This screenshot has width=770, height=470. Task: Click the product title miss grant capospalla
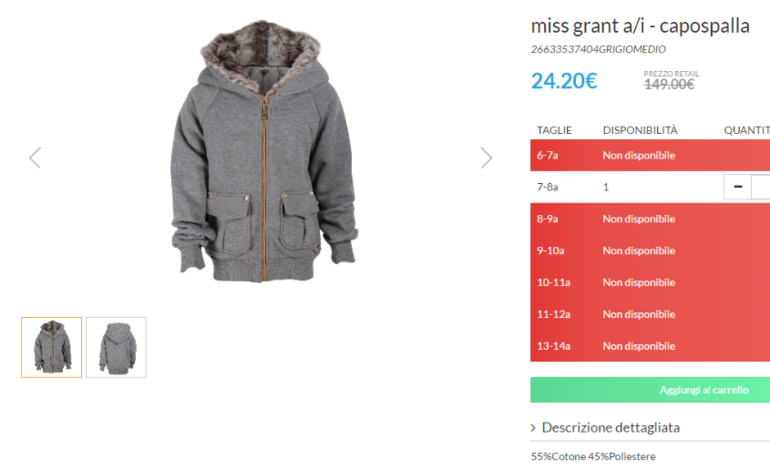pos(640,26)
